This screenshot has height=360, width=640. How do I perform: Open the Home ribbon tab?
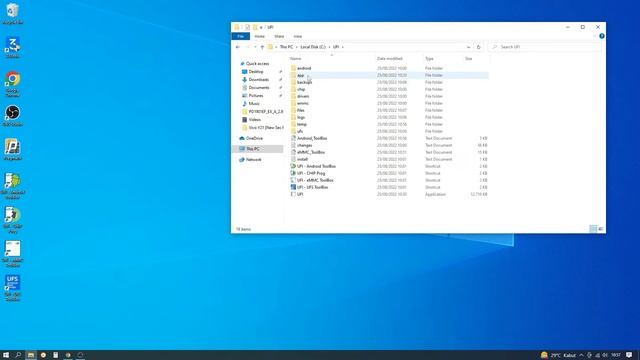pos(260,36)
